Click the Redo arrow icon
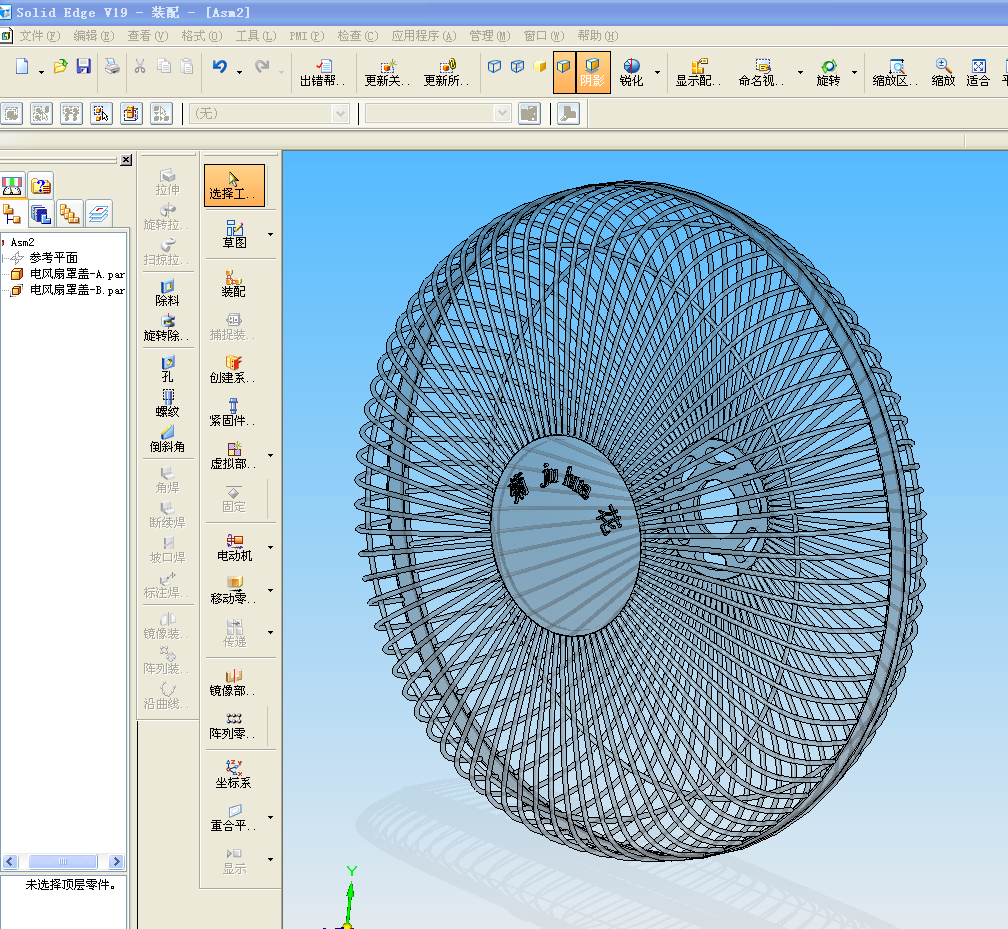The image size is (1008, 929). 262,66
